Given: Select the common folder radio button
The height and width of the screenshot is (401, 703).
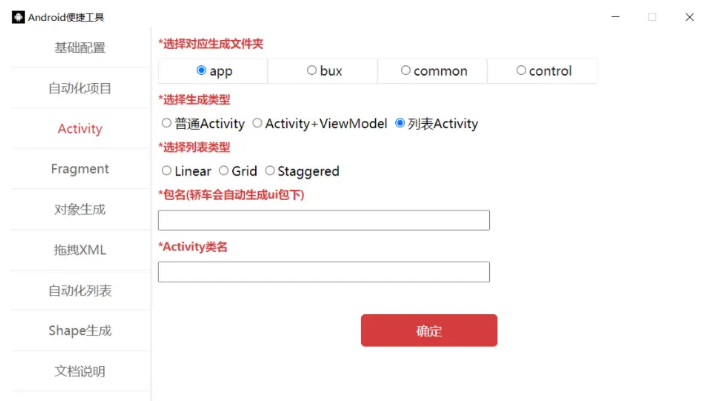Looking at the screenshot, I should [405, 70].
